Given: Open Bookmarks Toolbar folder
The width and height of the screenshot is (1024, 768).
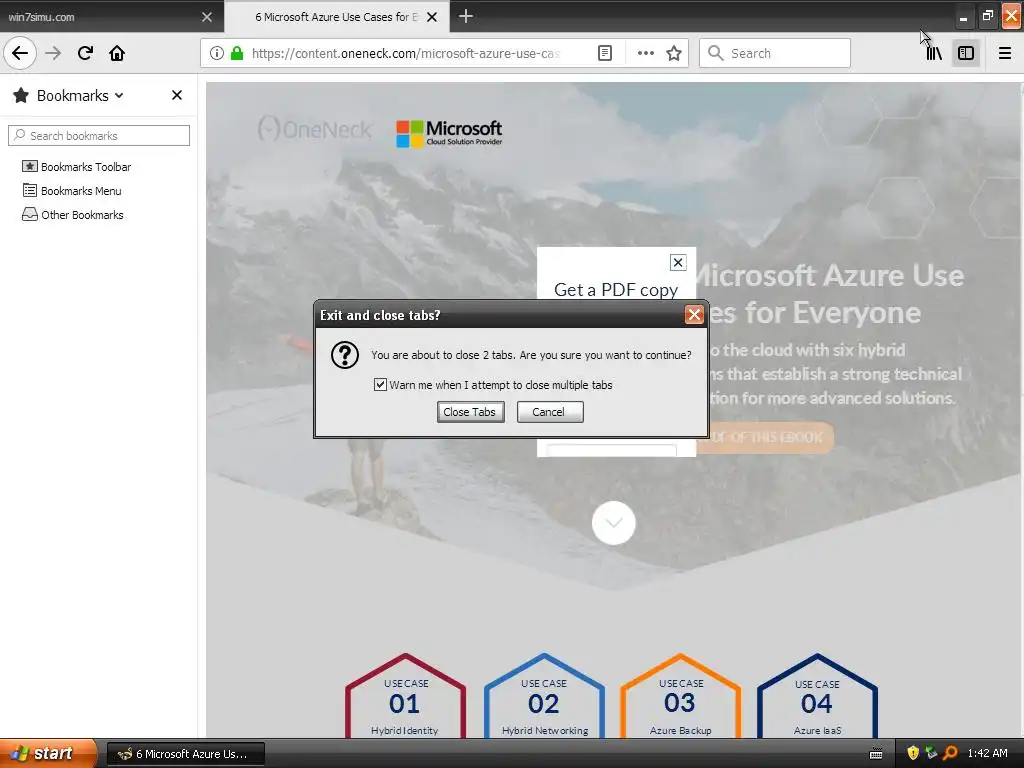Looking at the screenshot, I should [x=76, y=167].
